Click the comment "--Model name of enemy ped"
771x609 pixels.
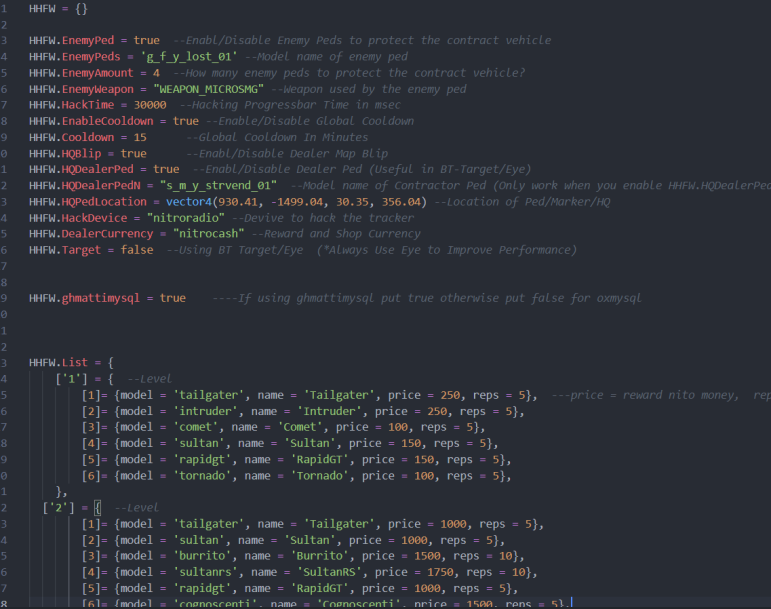tap(326, 57)
